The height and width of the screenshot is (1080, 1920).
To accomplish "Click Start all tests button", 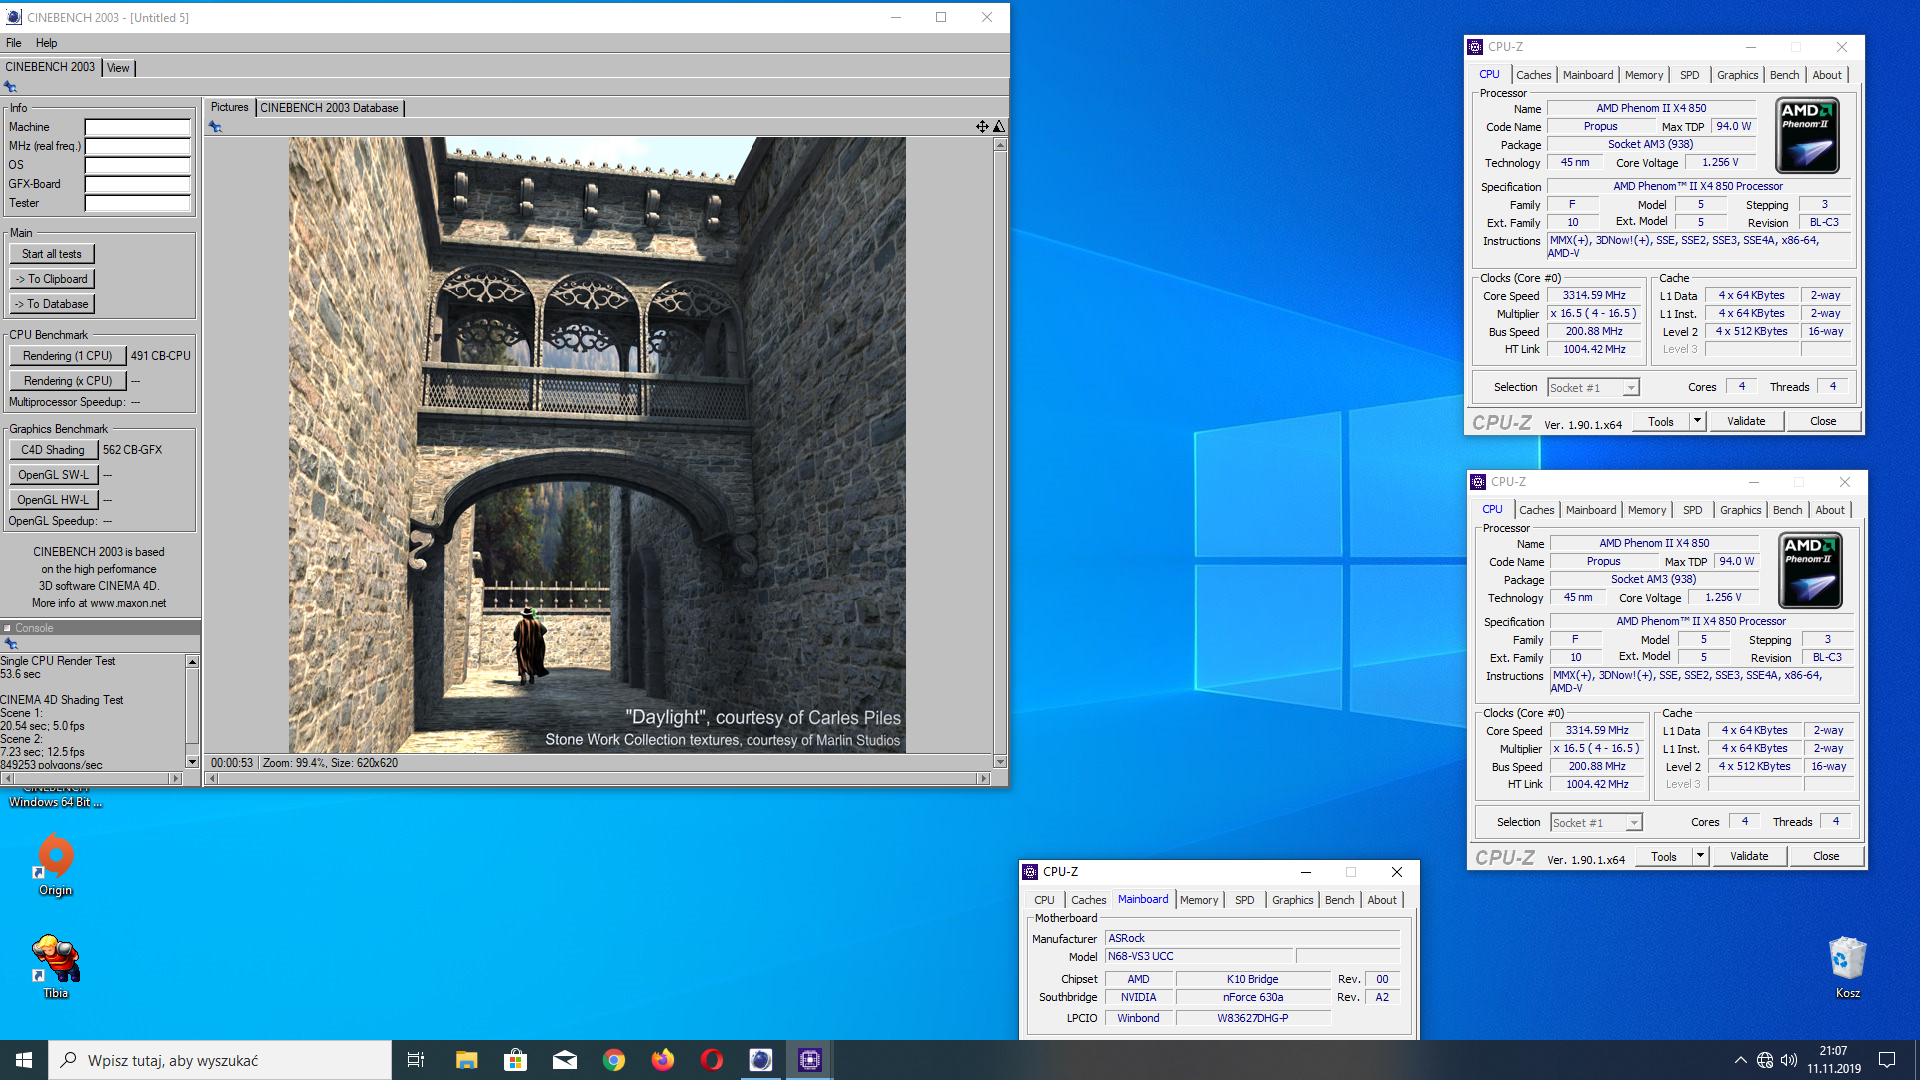I will pyautogui.click(x=52, y=254).
